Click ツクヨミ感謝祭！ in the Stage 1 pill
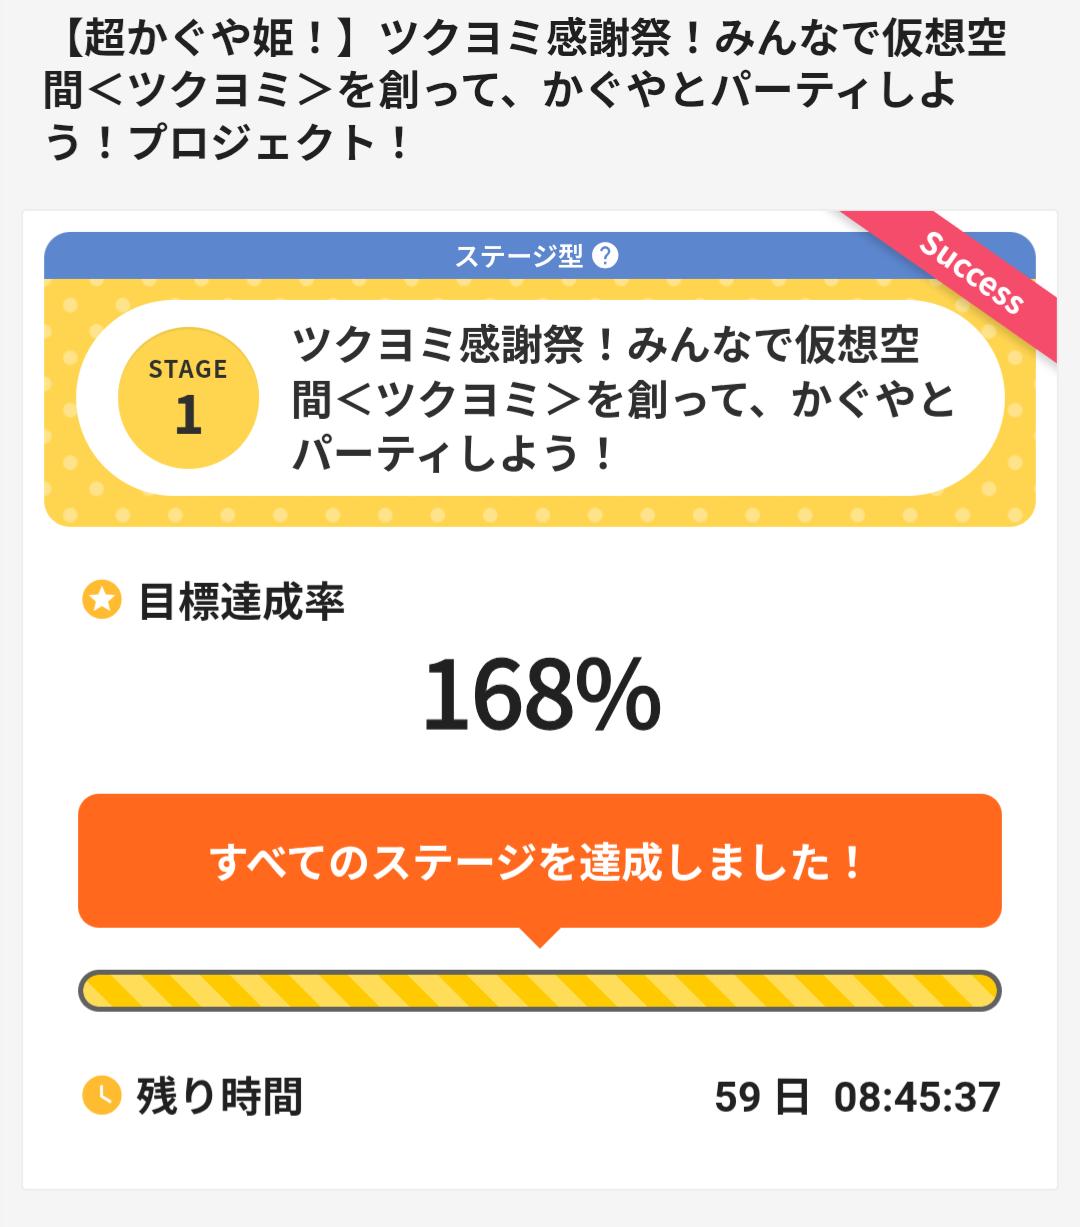The height and width of the screenshot is (1227, 1080). click(x=455, y=346)
